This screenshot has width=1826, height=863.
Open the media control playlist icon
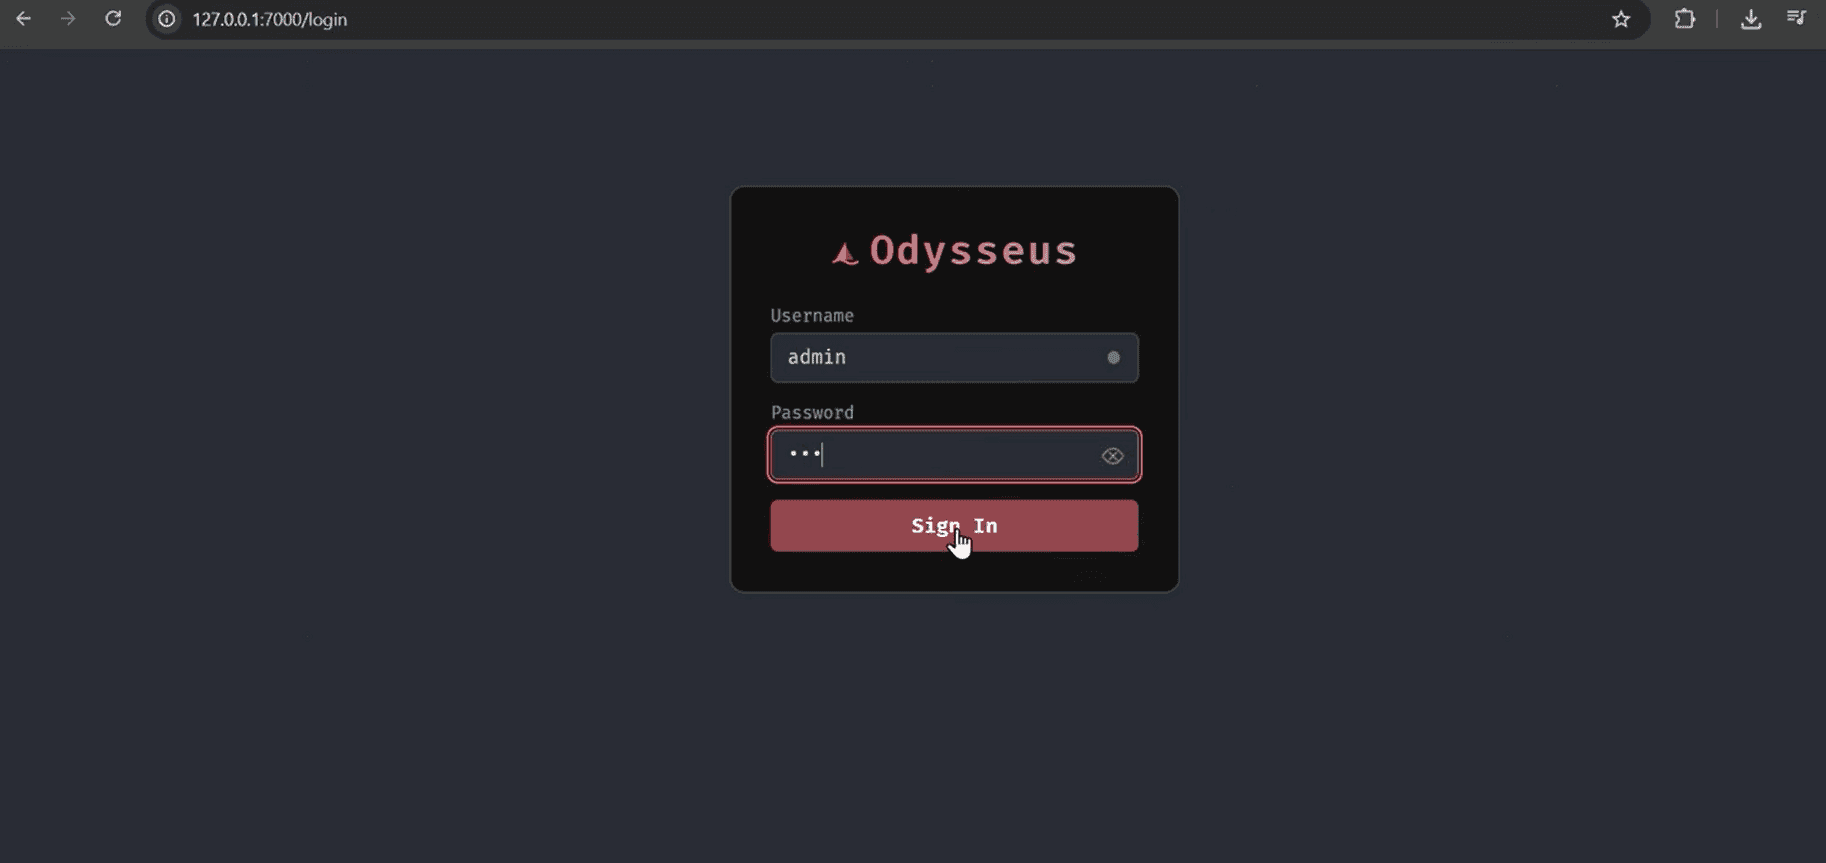tap(1797, 18)
